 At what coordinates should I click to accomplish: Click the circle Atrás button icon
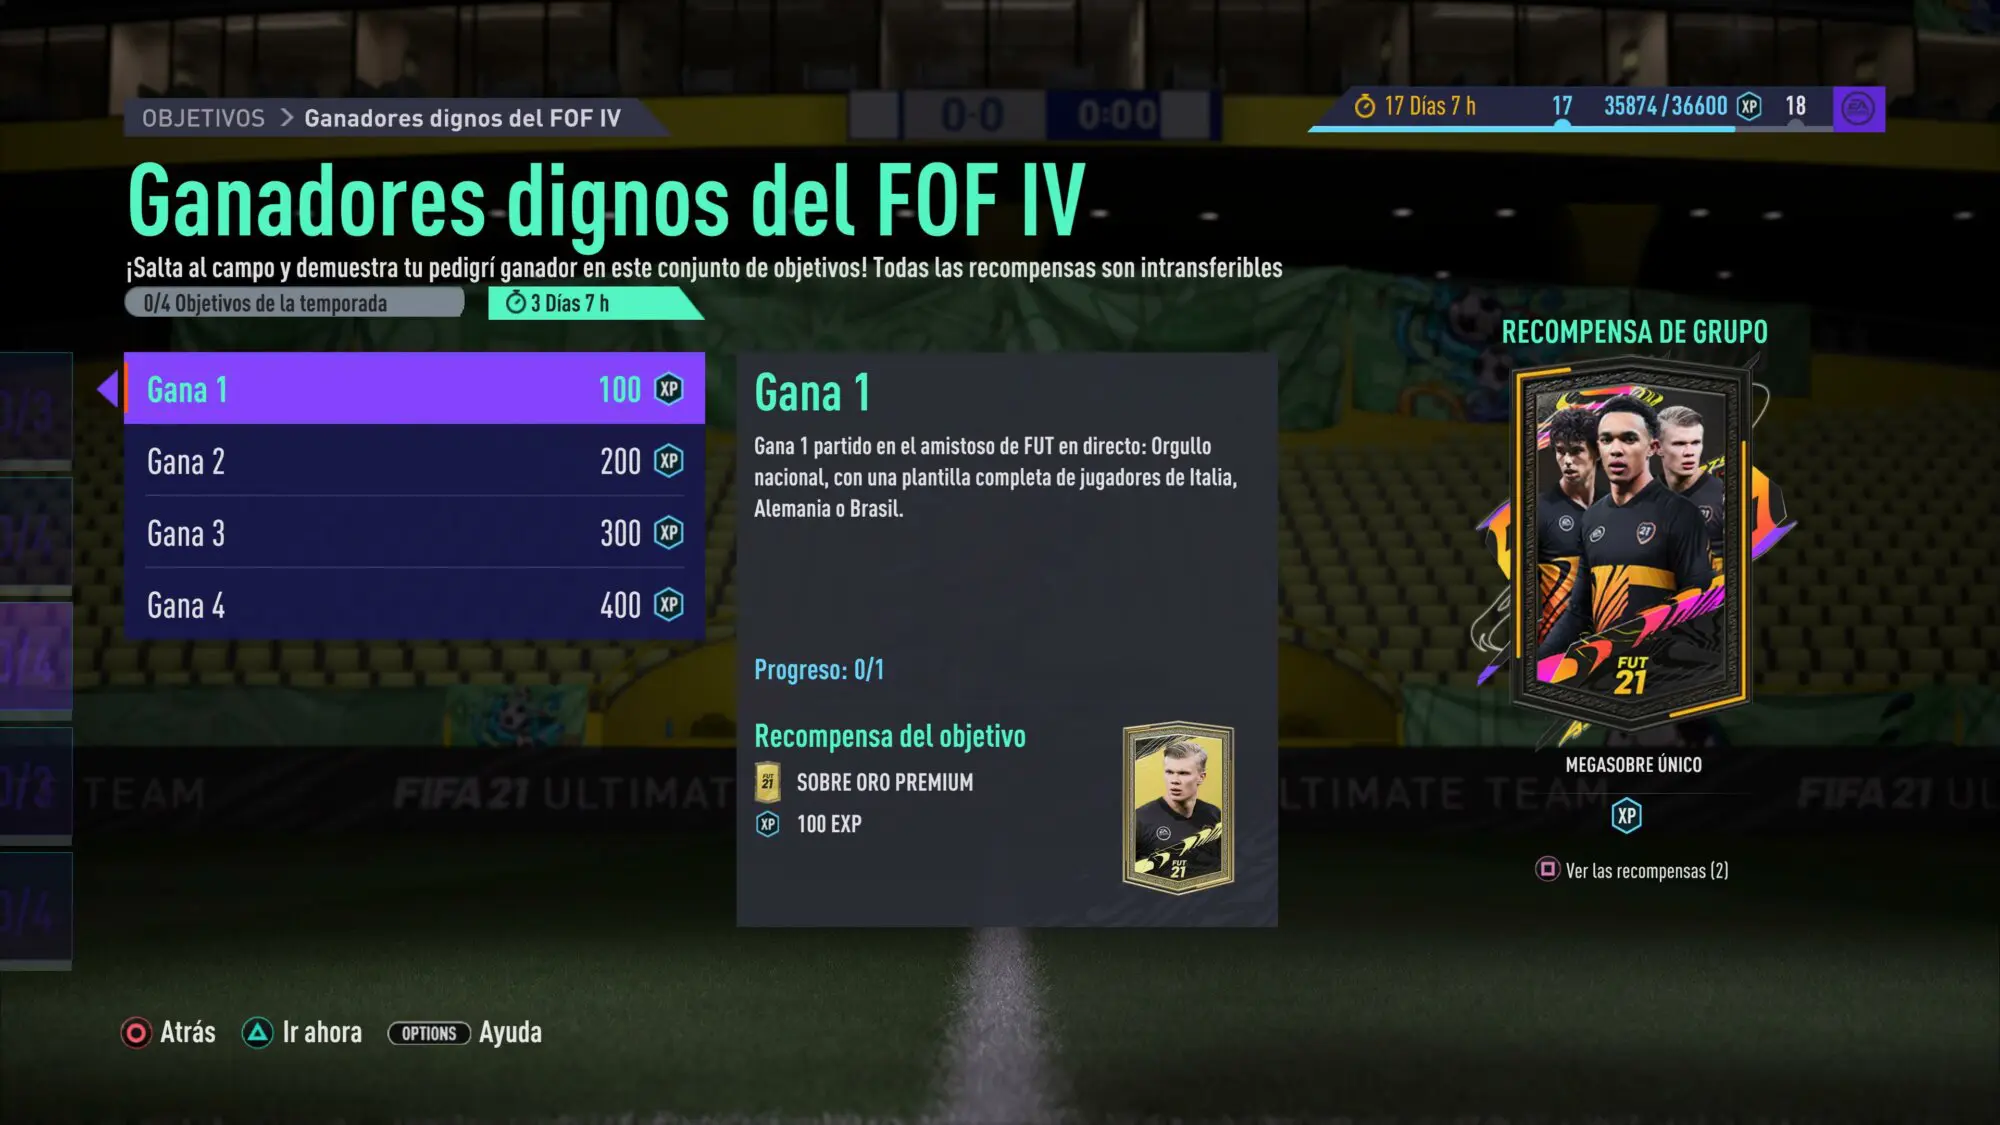pos(136,1033)
